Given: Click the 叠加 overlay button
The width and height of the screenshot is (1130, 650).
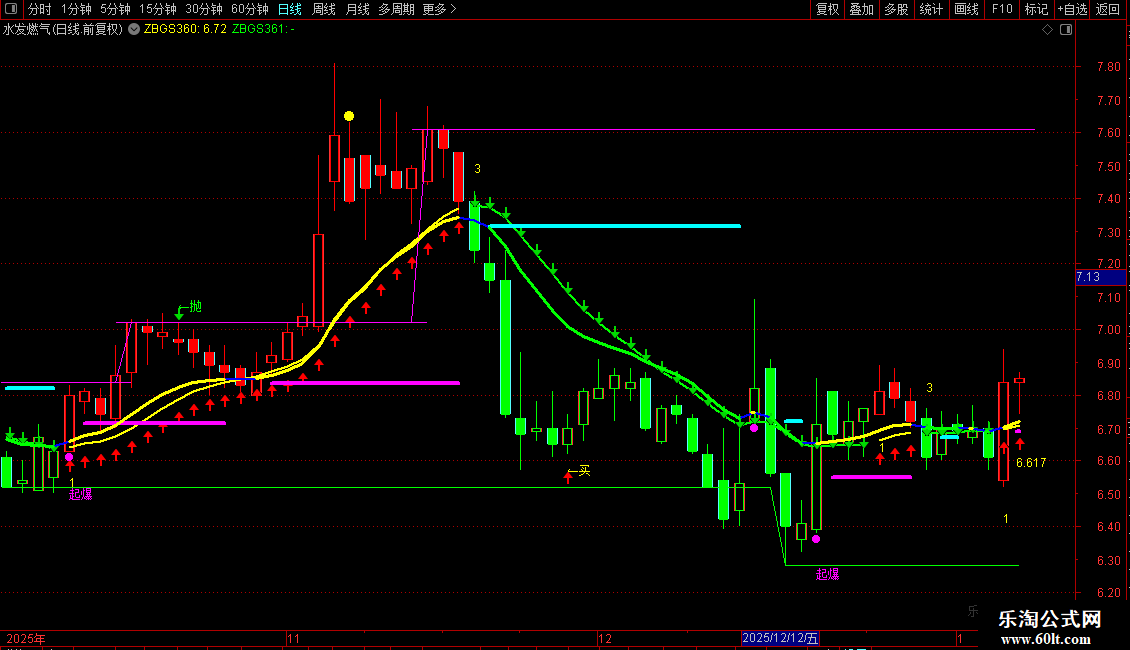Looking at the screenshot, I should [862, 9].
